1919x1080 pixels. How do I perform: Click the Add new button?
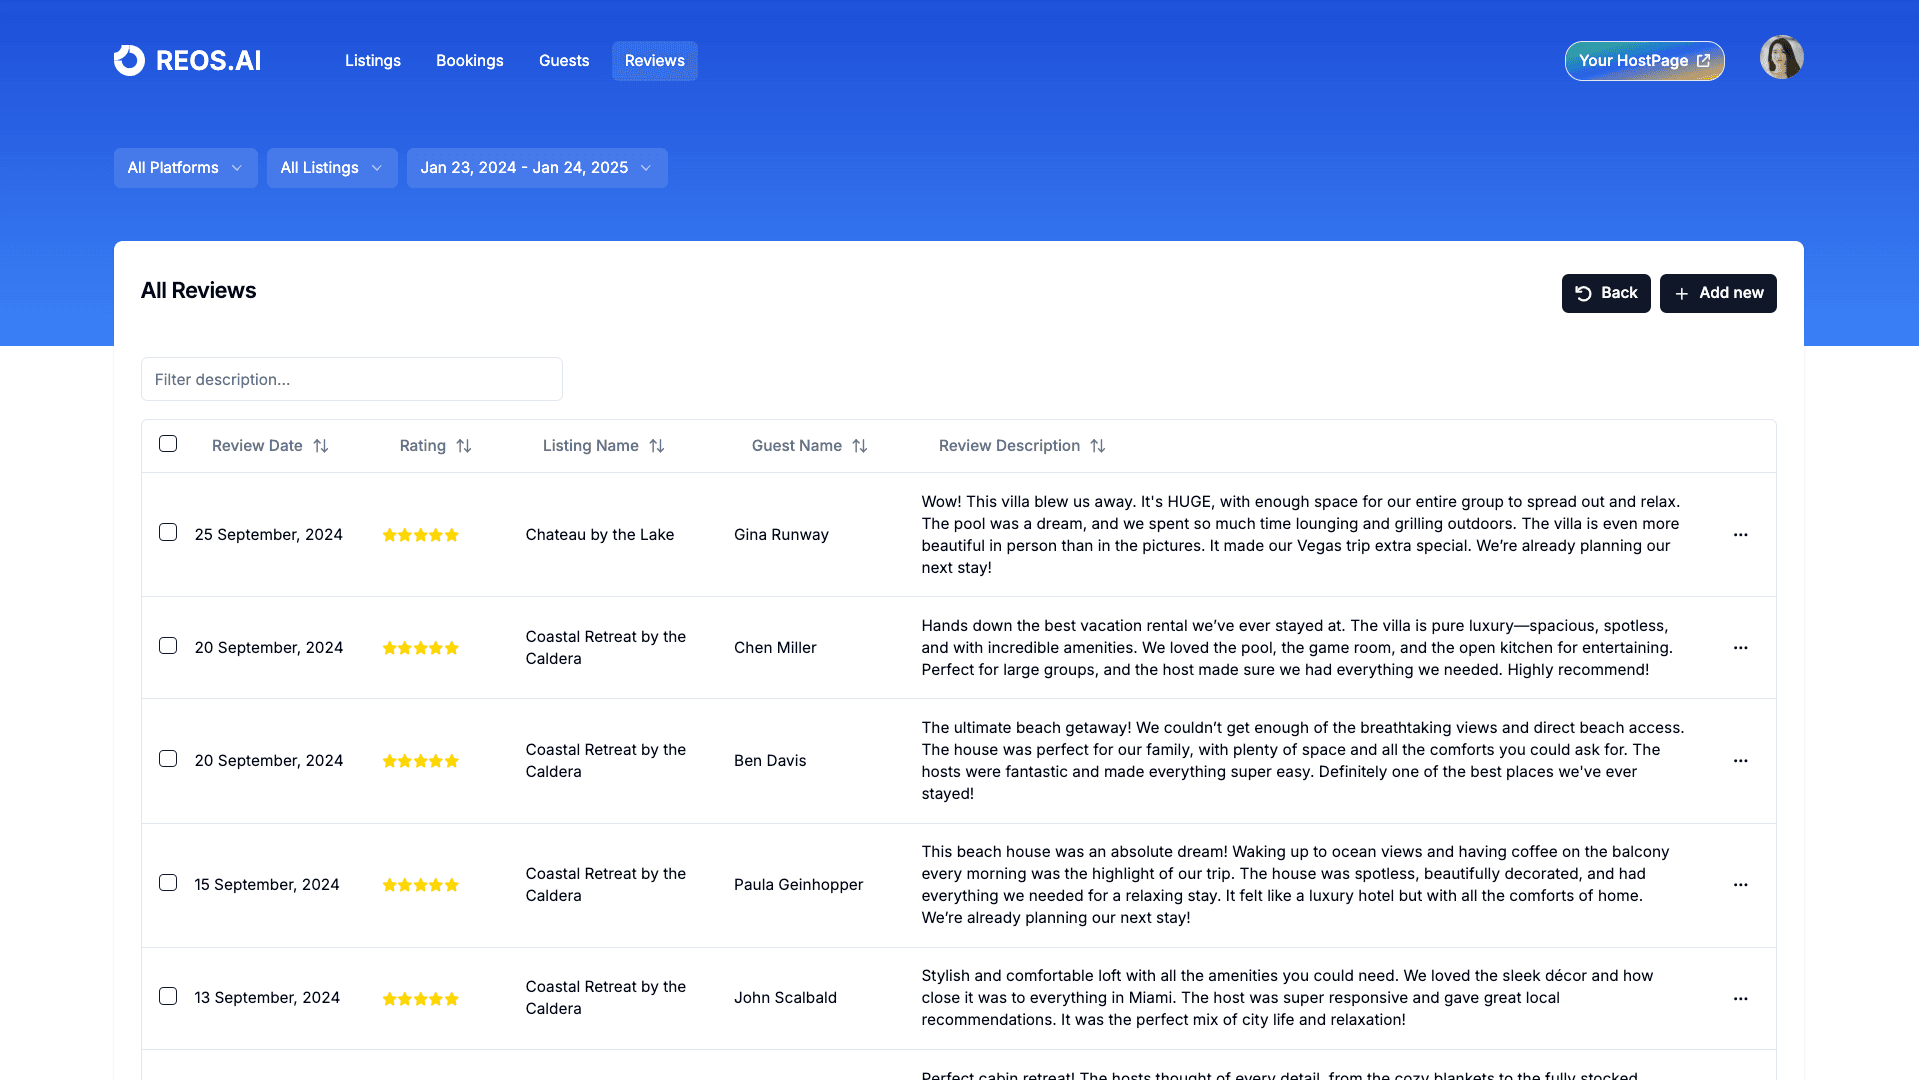click(1718, 293)
